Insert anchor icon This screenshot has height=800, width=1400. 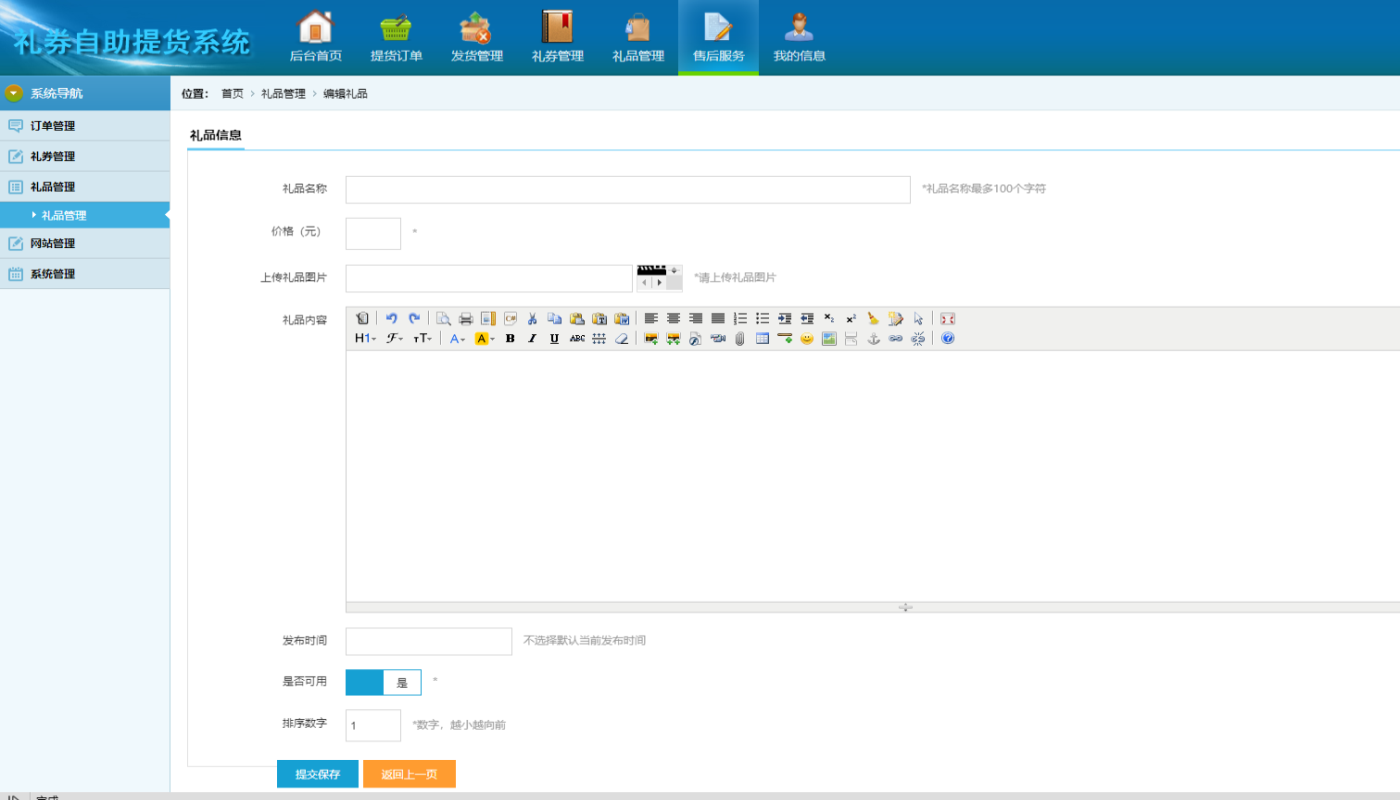[x=873, y=339]
